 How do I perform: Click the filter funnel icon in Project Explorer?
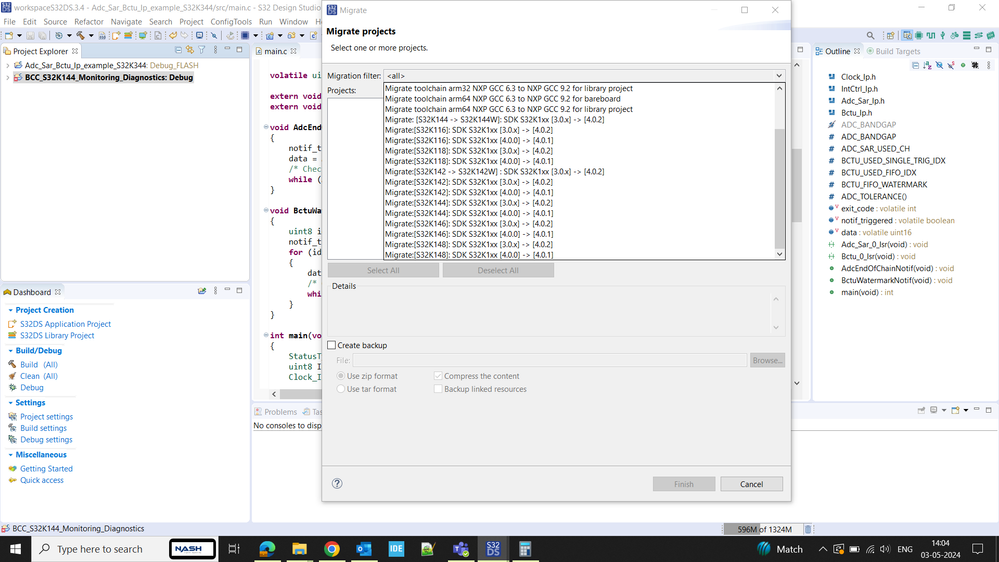[x=201, y=50]
